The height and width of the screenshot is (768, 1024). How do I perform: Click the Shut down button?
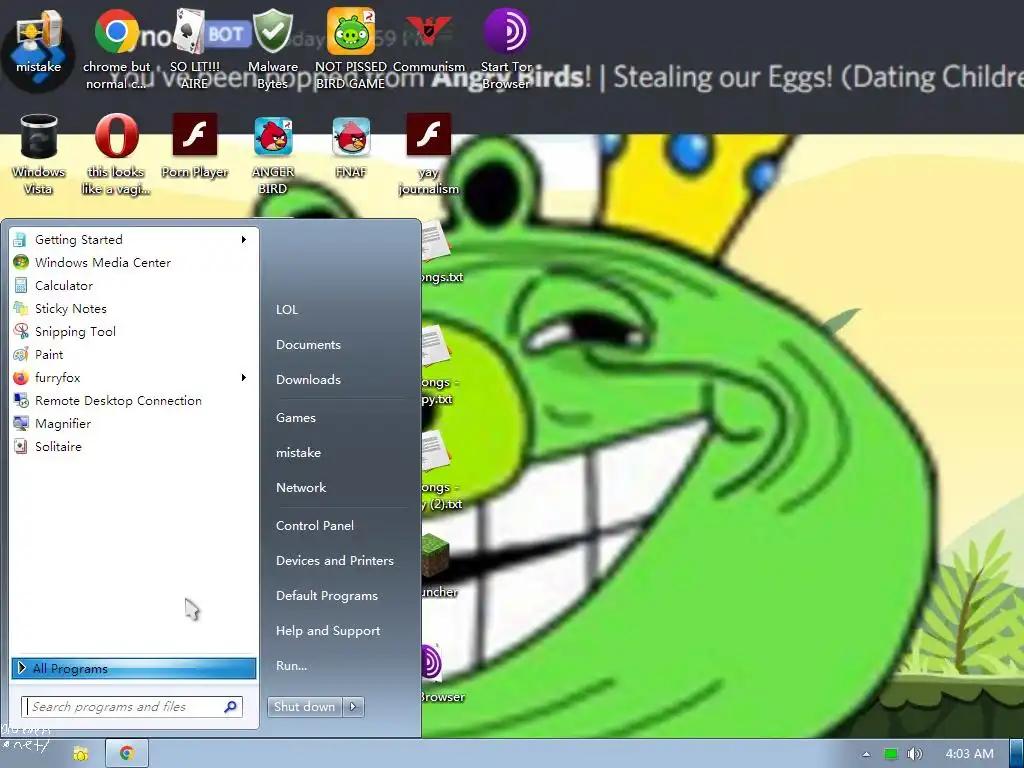(x=304, y=707)
